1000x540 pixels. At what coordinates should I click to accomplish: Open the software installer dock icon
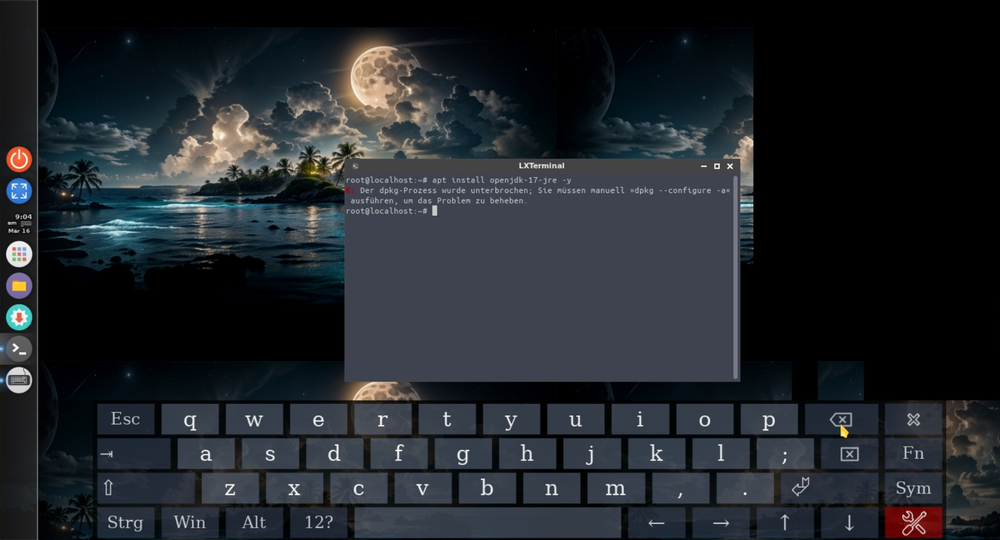pyautogui.click(x=19, y=317)
